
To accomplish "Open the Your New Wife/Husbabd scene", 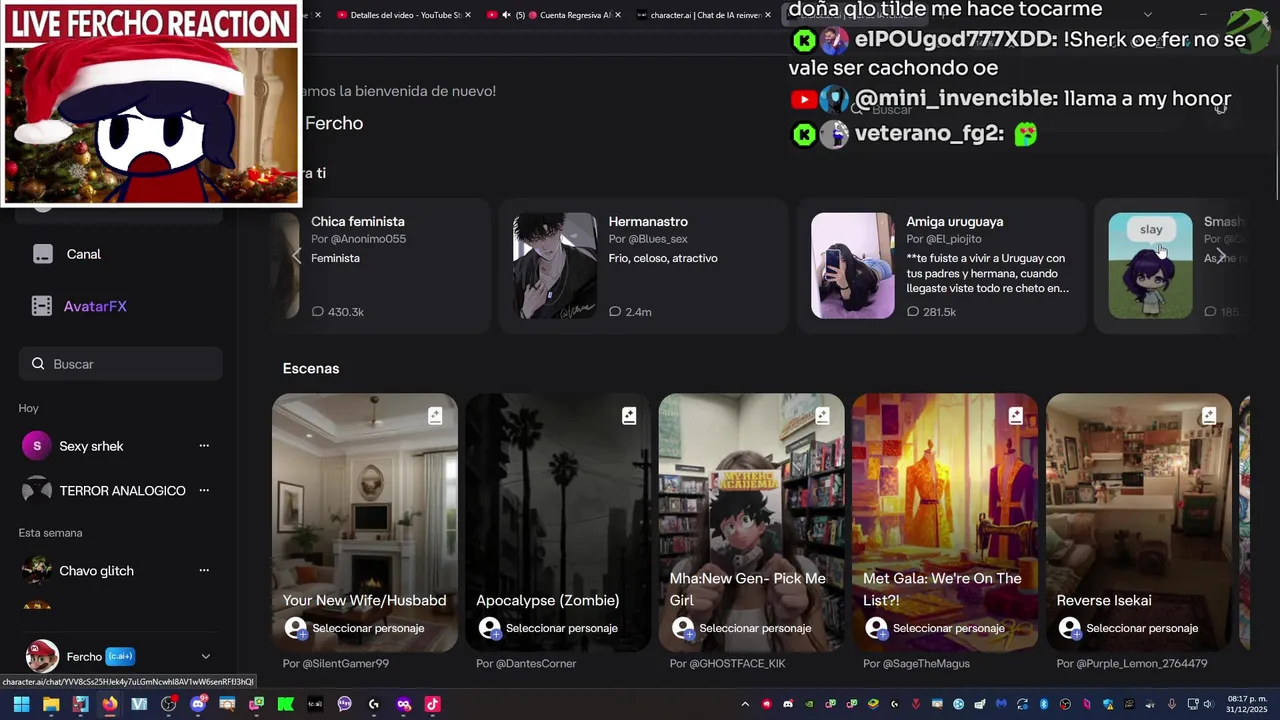I will pos(365,523).
